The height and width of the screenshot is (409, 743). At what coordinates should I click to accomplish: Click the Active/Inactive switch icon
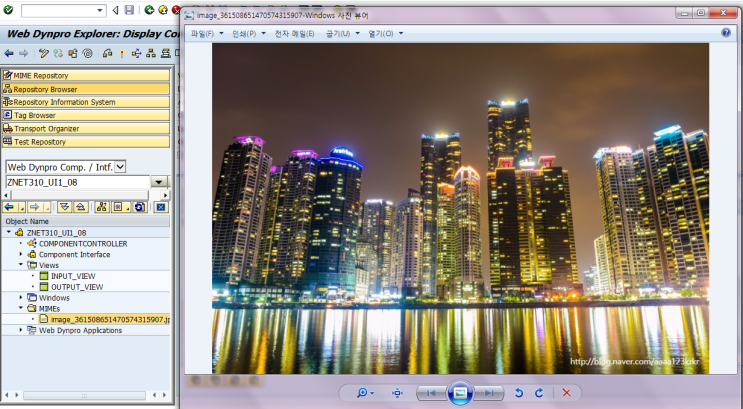(x=58, y=54)
